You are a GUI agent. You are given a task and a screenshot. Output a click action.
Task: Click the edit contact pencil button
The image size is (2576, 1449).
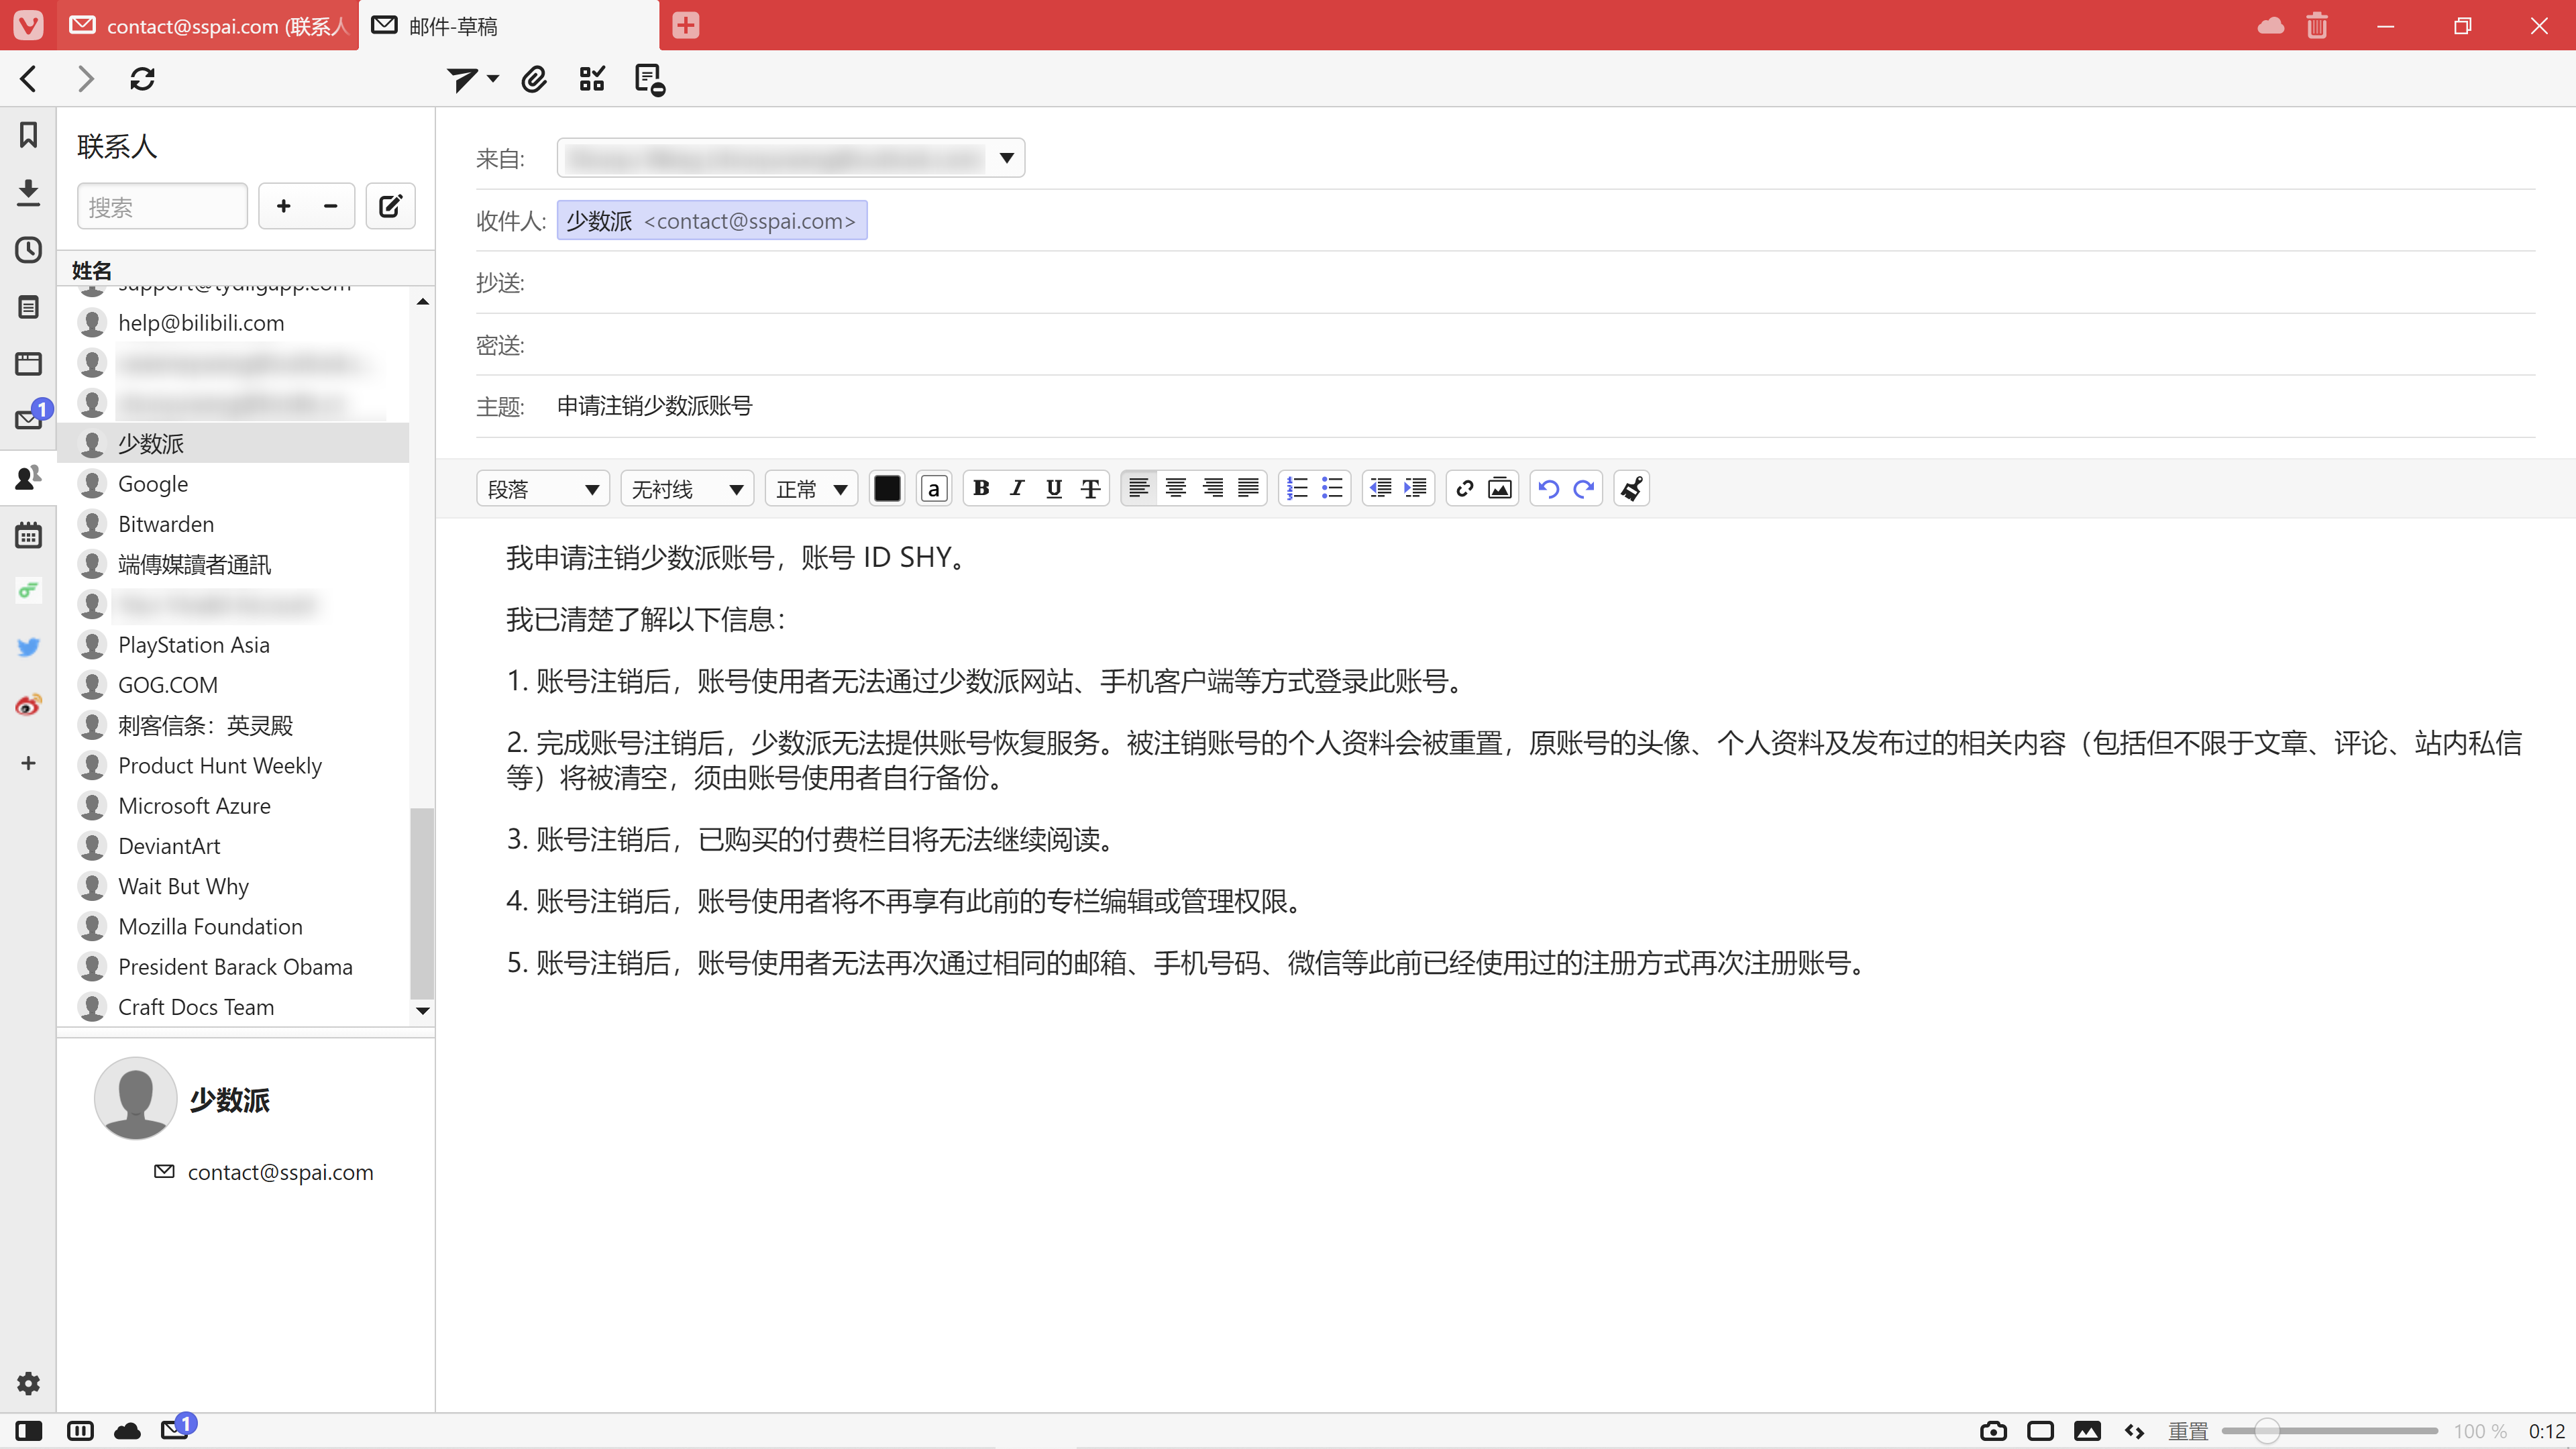[x=390, y=206]
